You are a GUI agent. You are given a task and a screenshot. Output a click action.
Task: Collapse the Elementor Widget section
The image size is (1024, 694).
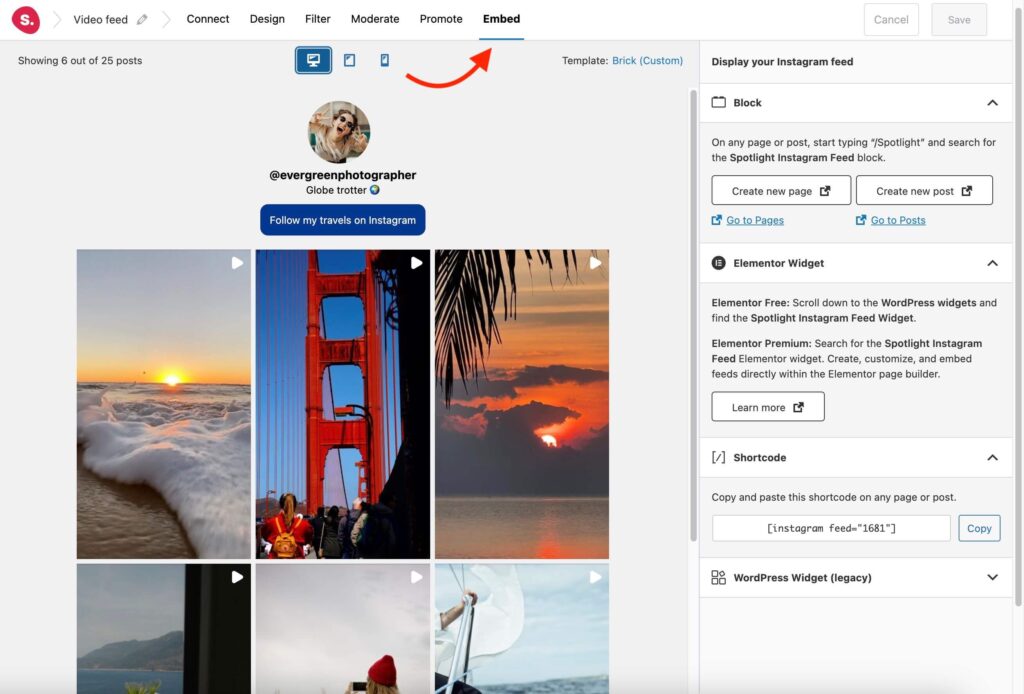coord(992,263)
